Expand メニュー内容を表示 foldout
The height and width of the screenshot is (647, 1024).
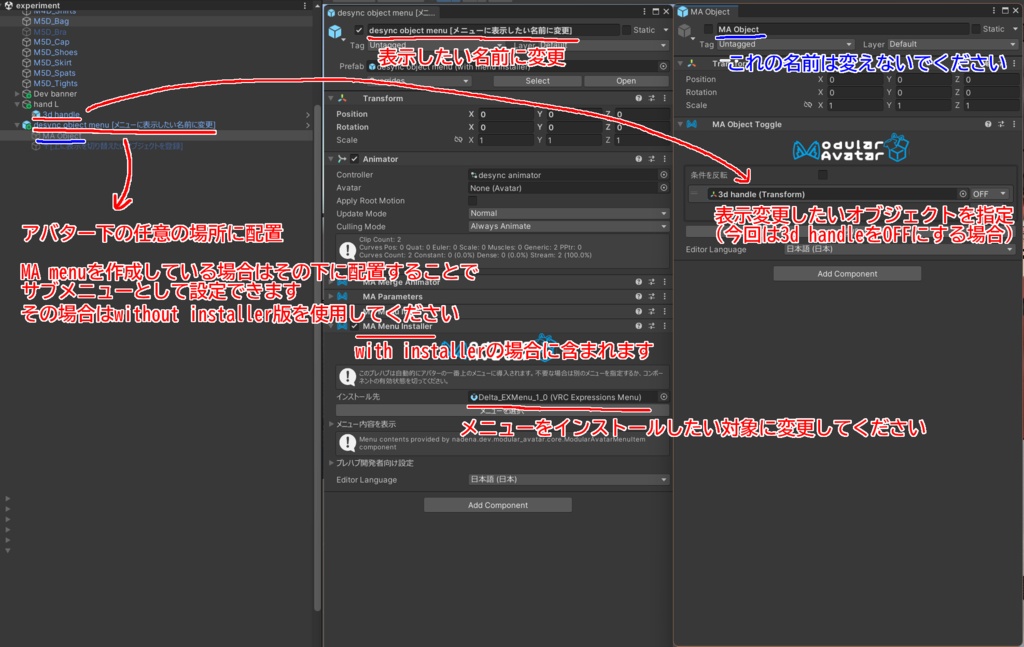tap(331, 424)
